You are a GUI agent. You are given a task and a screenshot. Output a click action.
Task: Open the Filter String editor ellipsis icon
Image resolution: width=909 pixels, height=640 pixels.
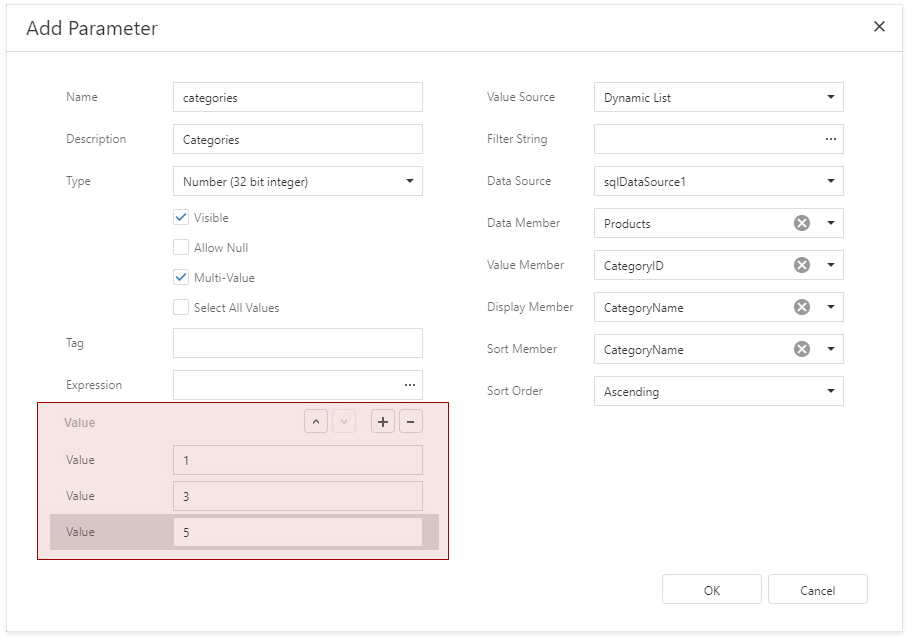[x=831, y=139]
